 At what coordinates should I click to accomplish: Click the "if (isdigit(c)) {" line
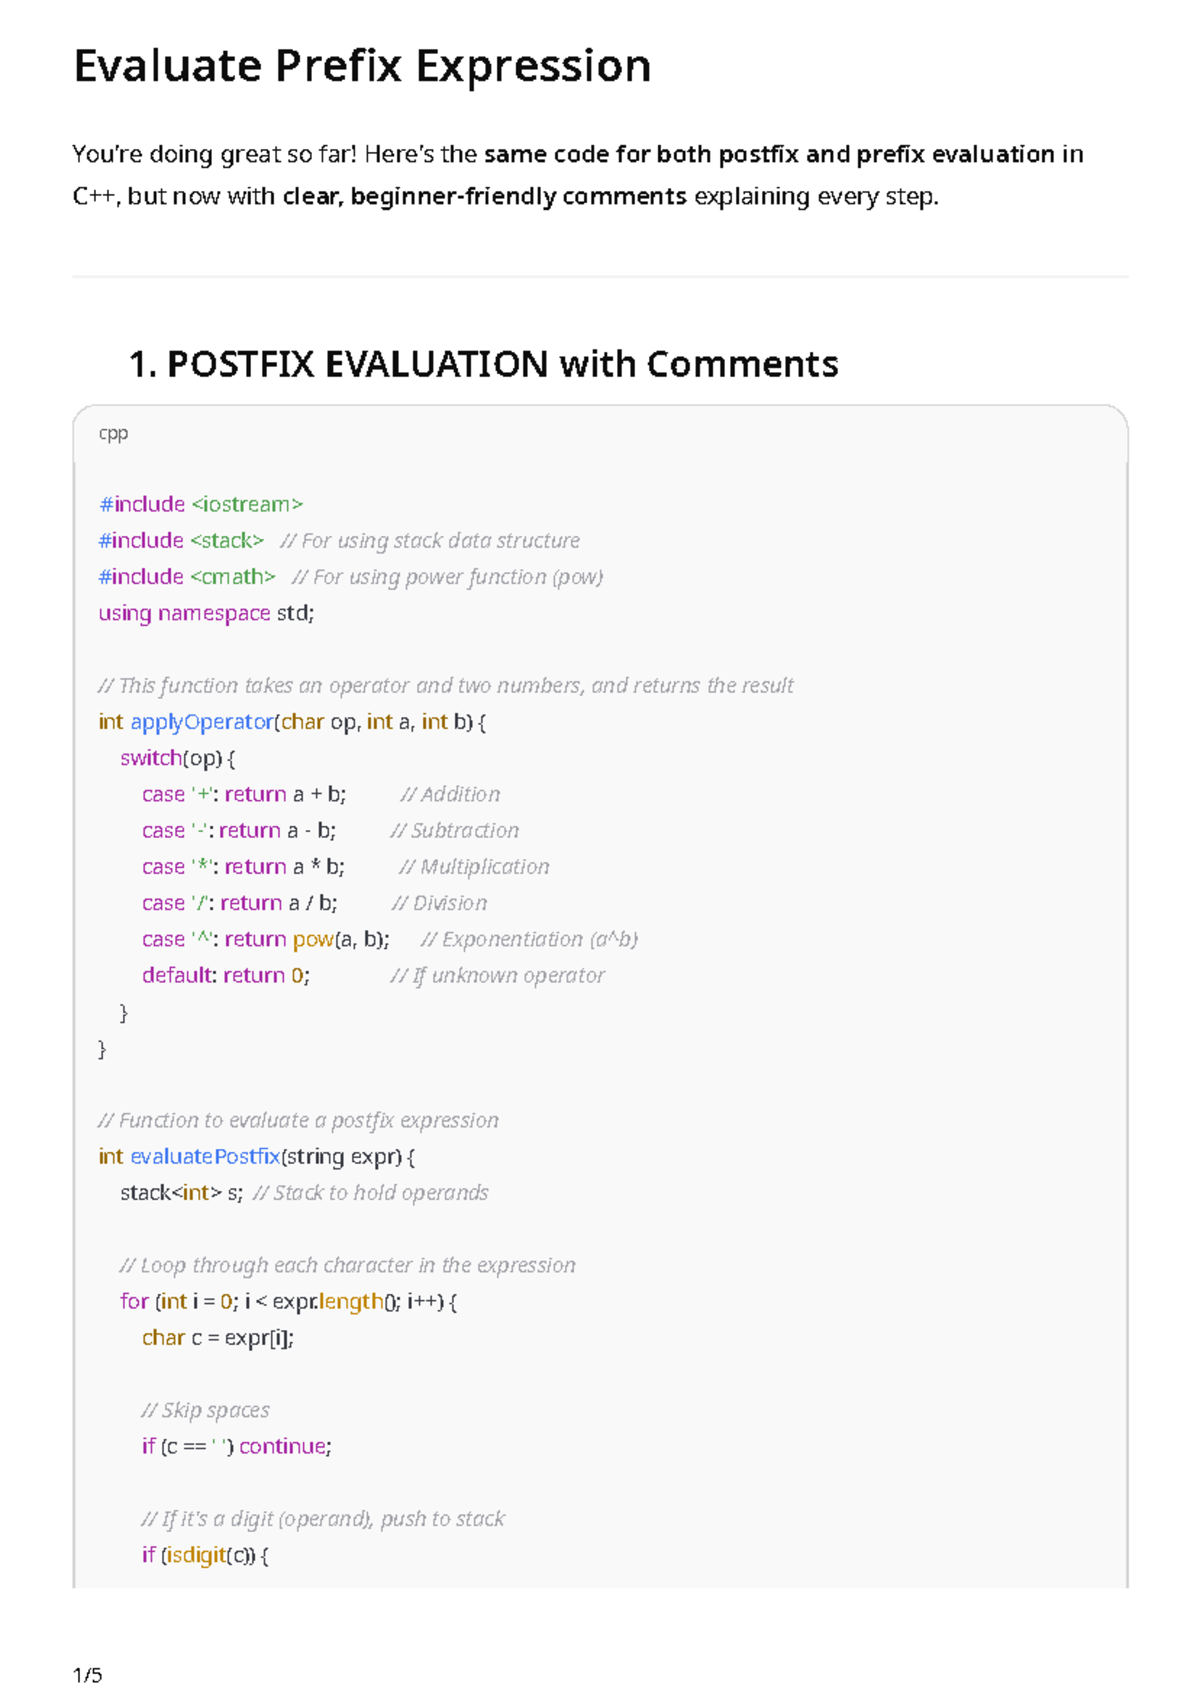point(205,1555)
